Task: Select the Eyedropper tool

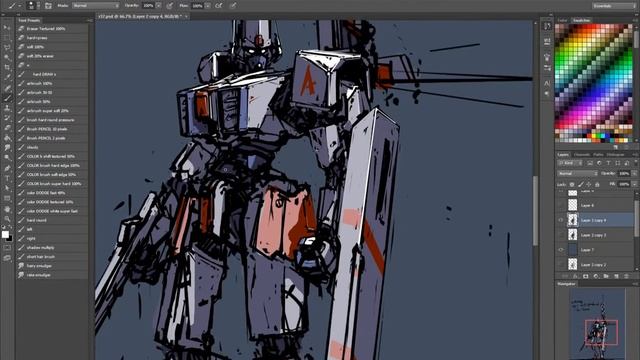Action: click(7, 77)
